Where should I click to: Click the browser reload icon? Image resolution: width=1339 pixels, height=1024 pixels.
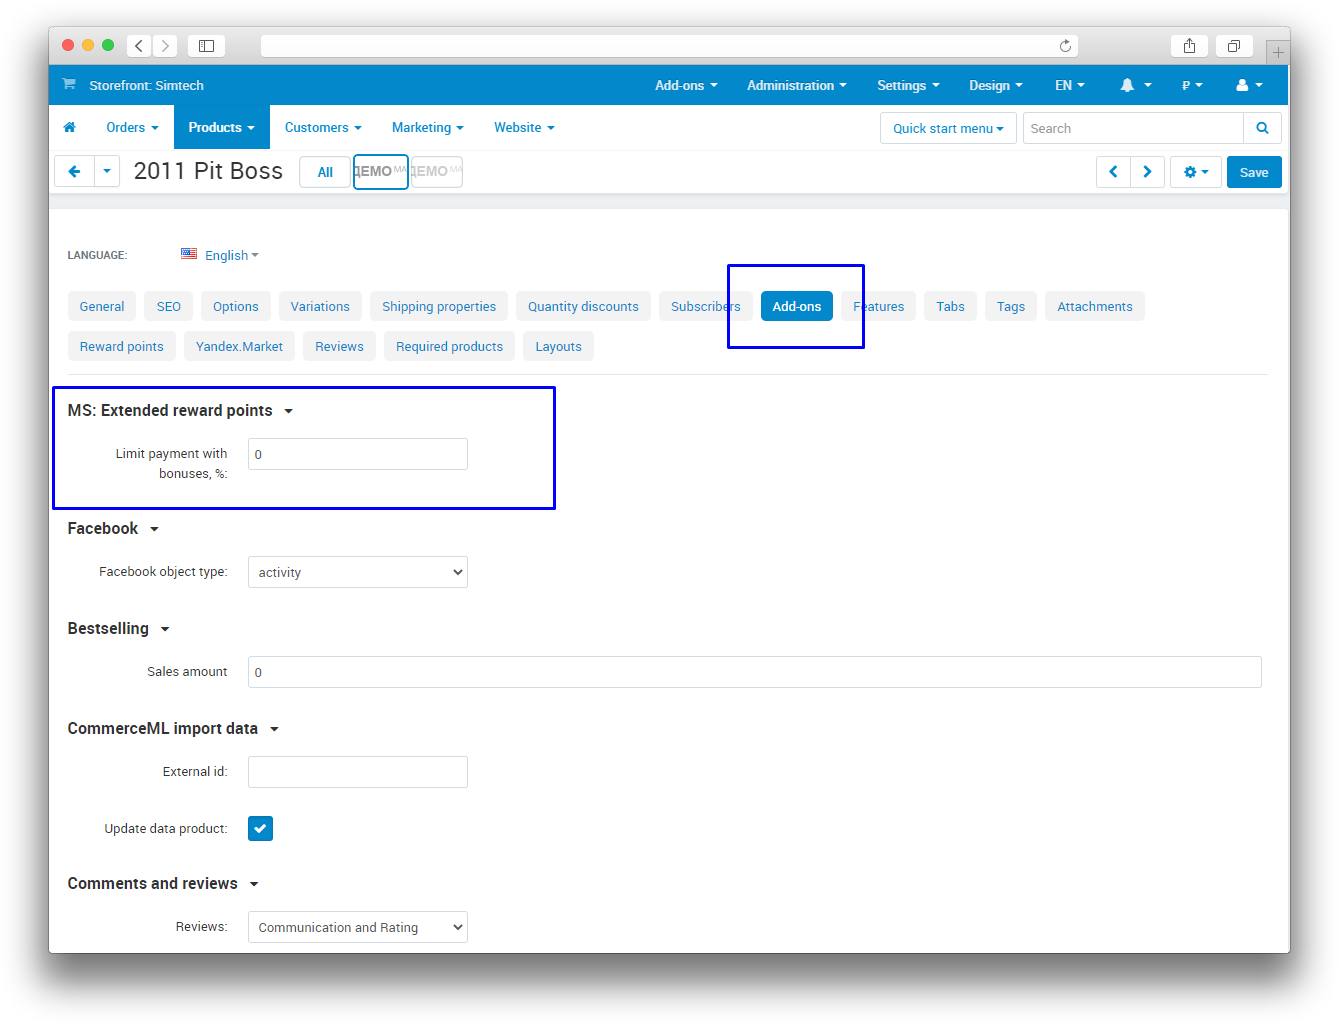click(1065, 46)
